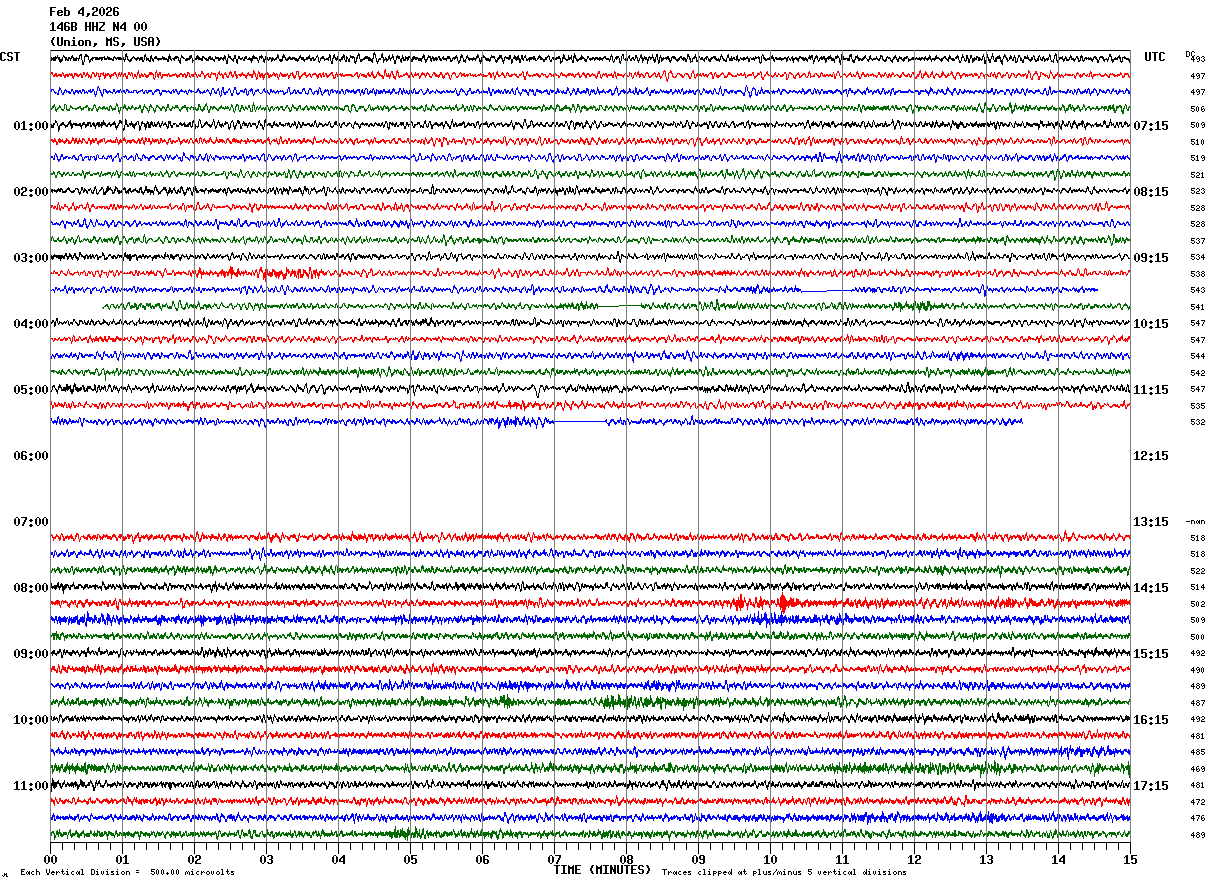The image size is (1210, 886).
Task: Click the 17:15 UTC time label
Action: tap(1151, 786)
